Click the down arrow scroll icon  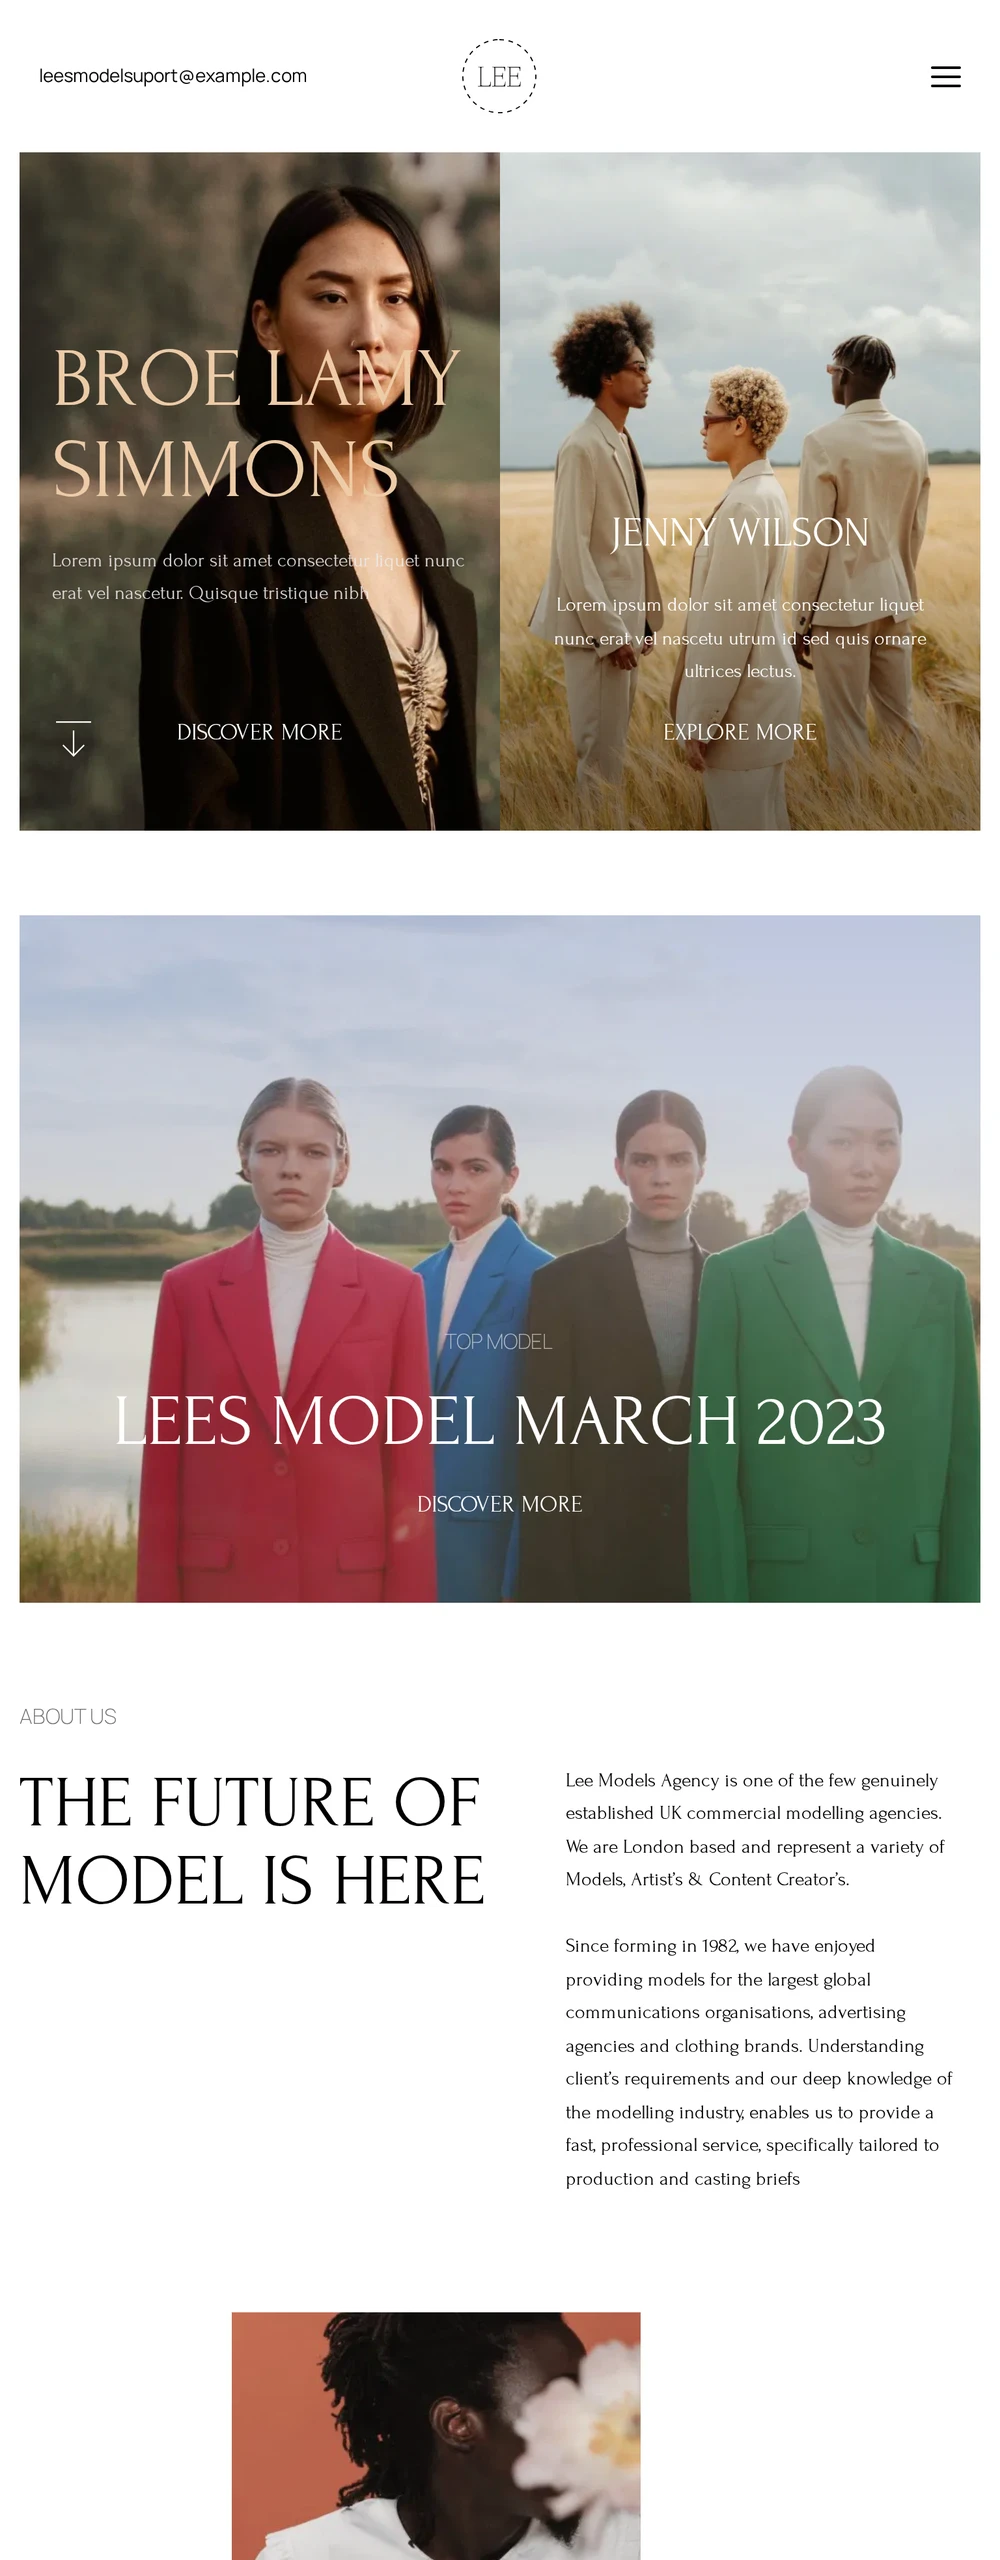coord(73,739)
